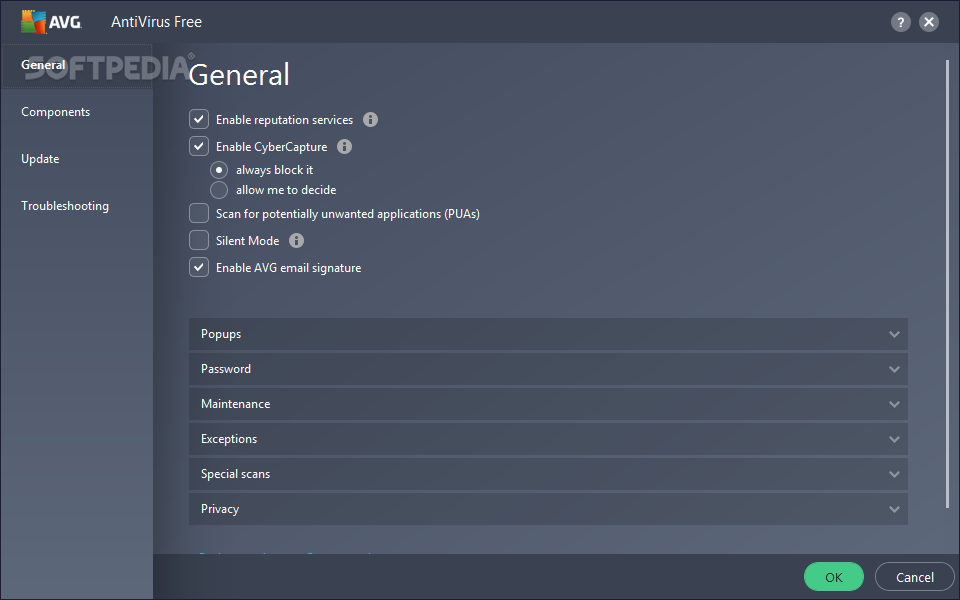This screenshot has width=960, height=600.
Task: Go to the Update settings tab
Action: pyautogui.click(x=77, y=159)
